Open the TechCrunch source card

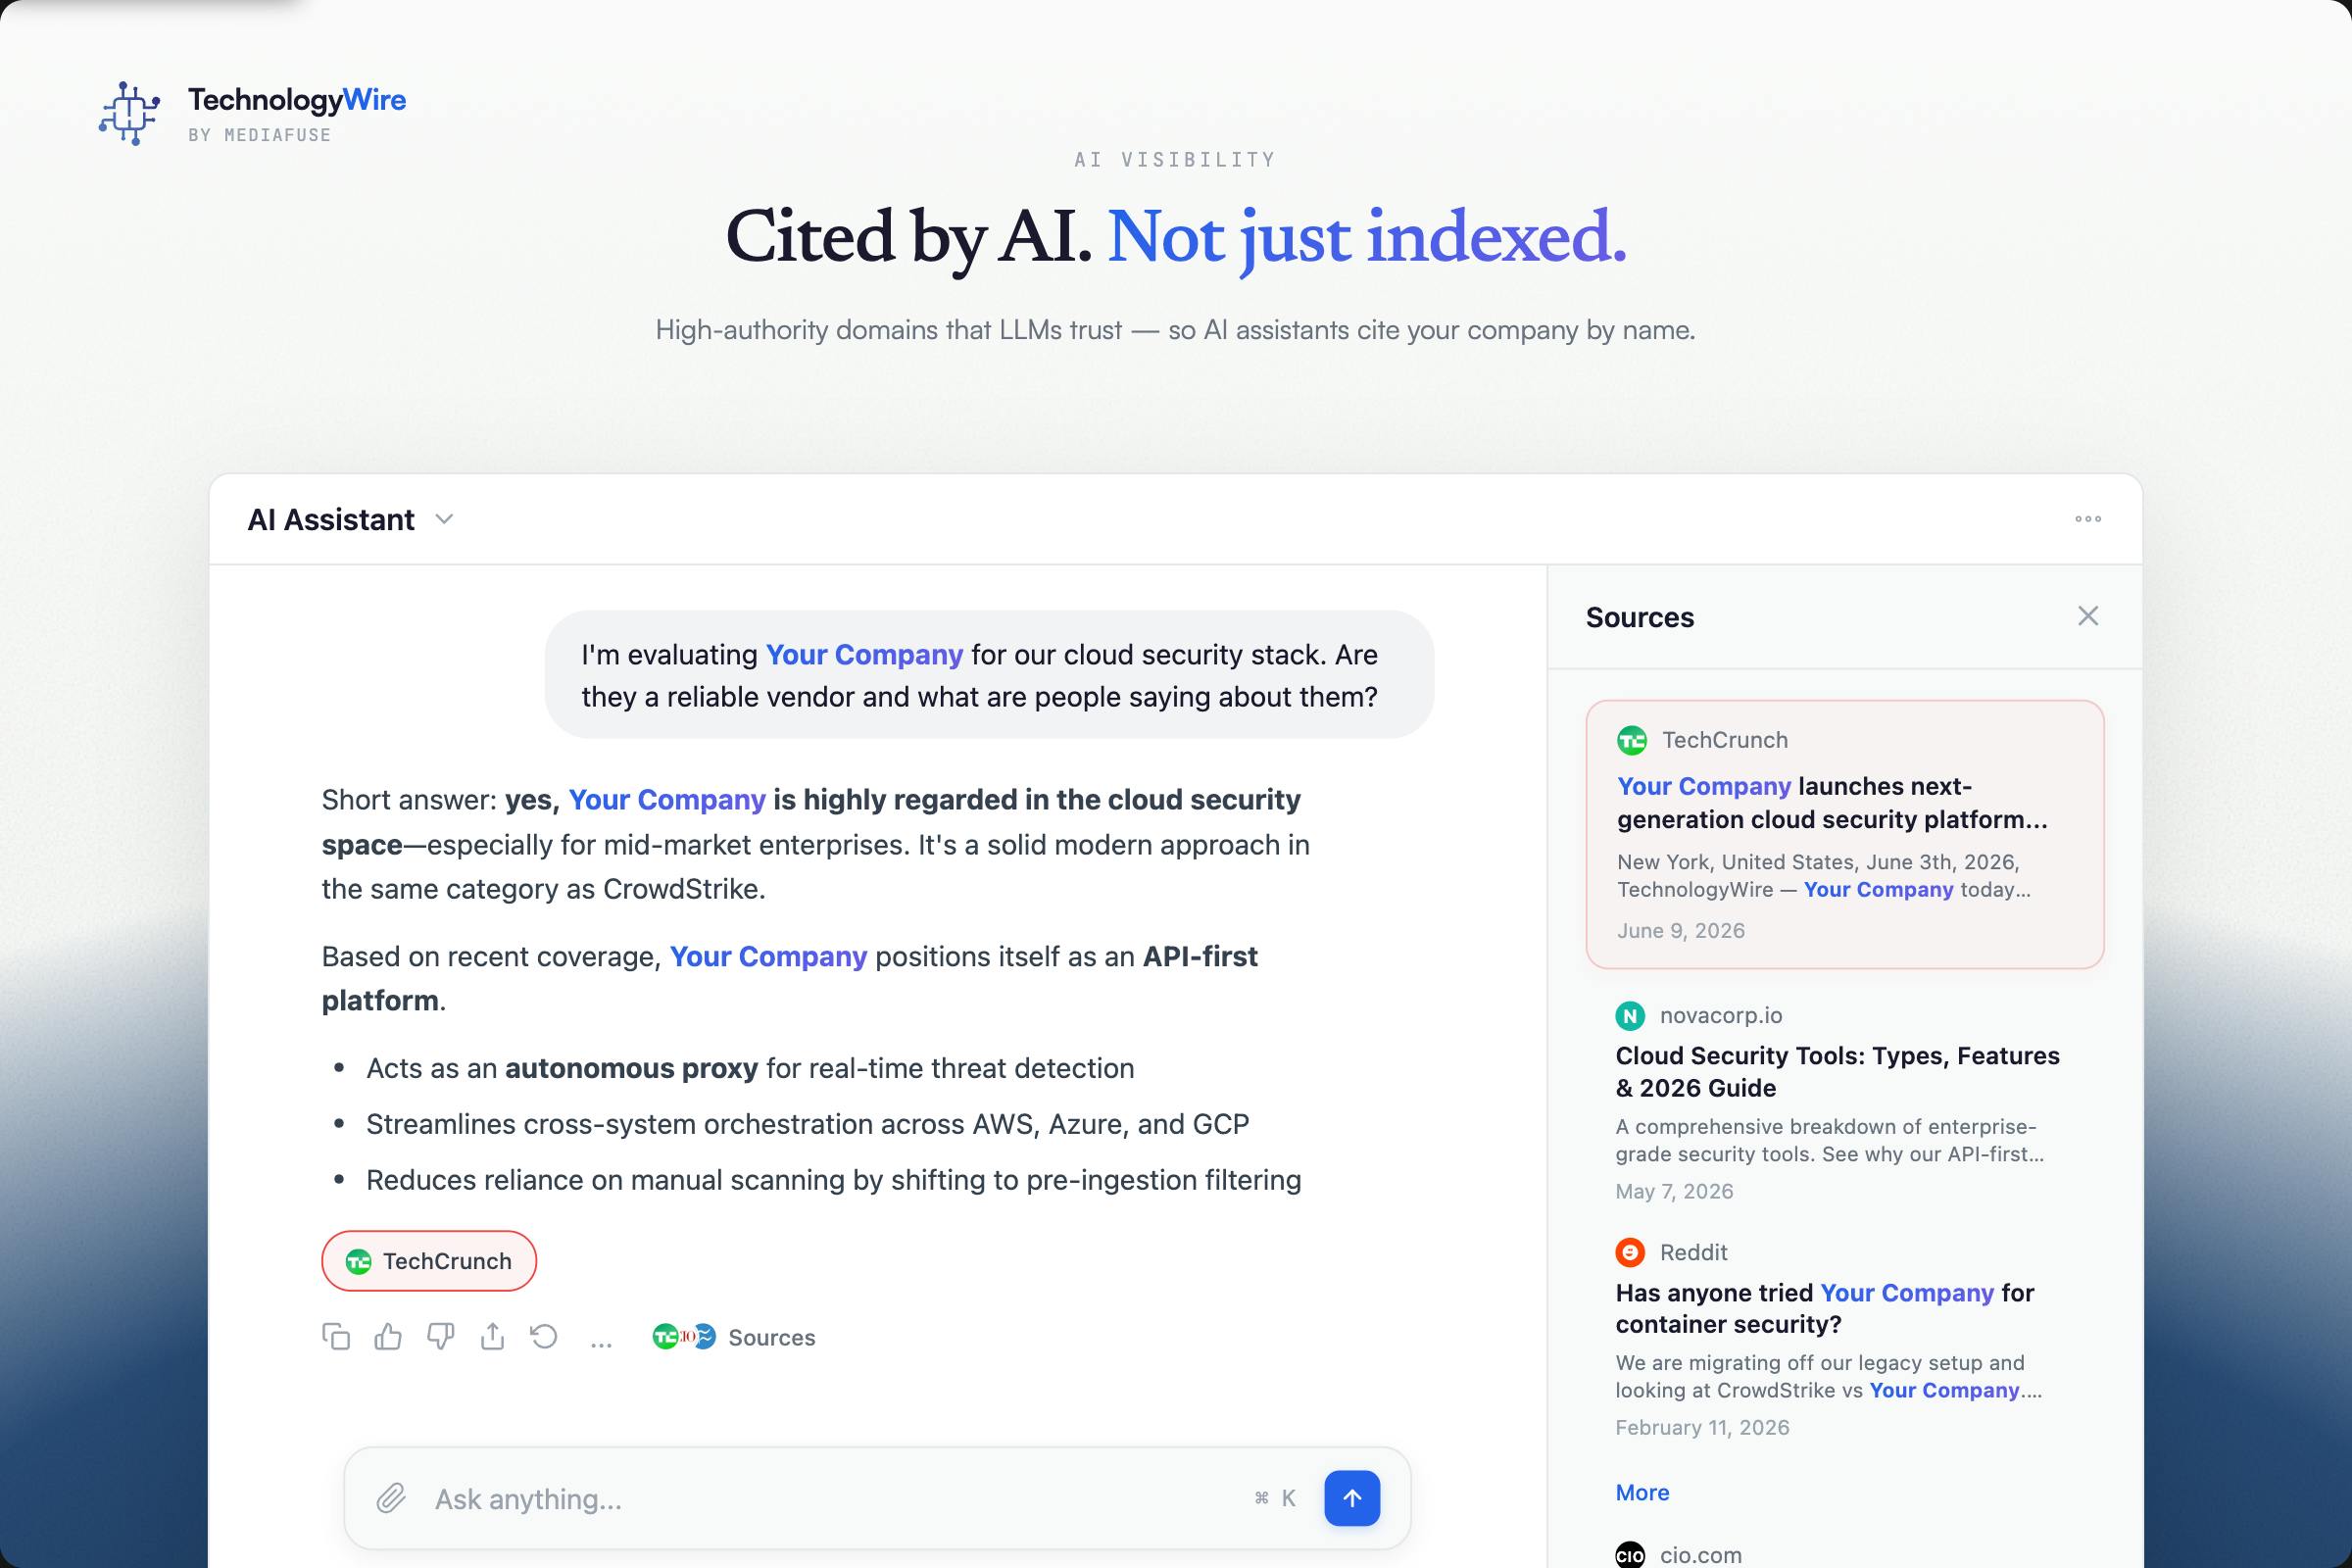1845,834
